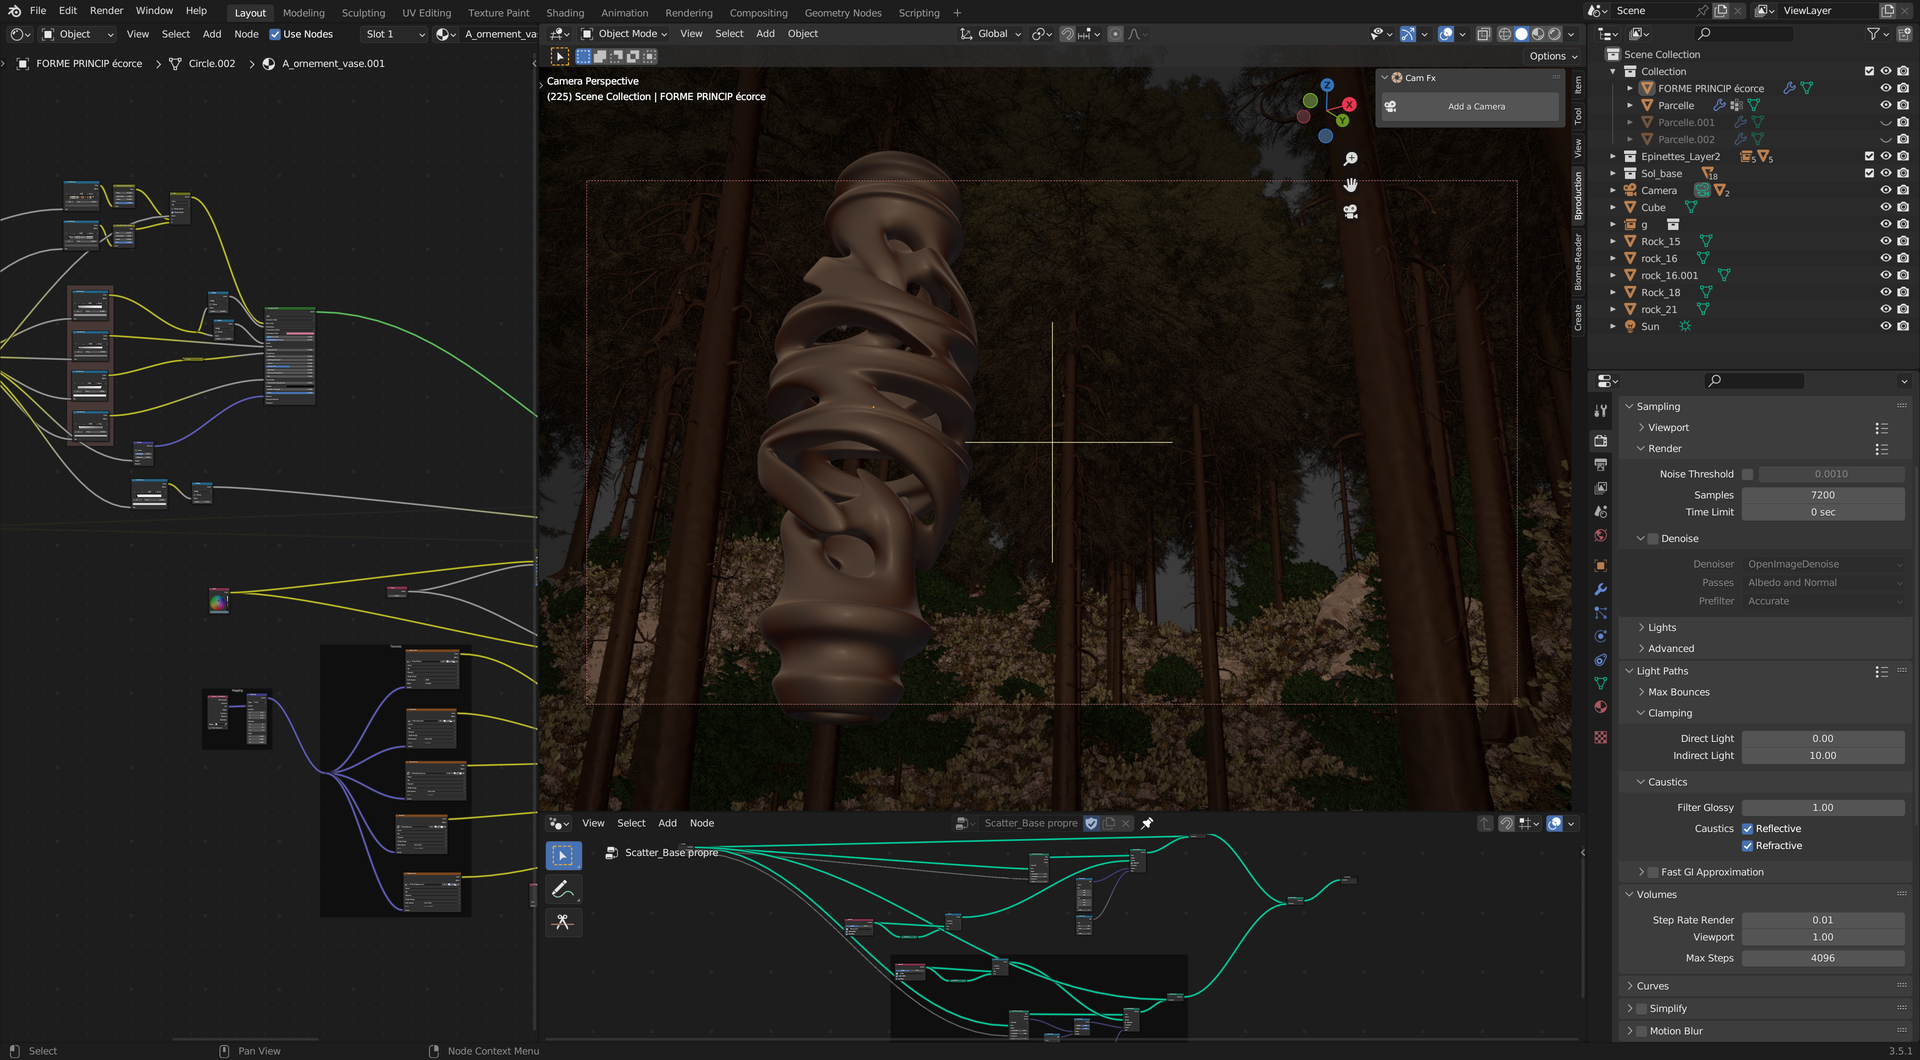Disable Reflective caustics checkbox
Image resolution: width=1920 pixels, height=1060 pixels.
(x=1748, y=829)
